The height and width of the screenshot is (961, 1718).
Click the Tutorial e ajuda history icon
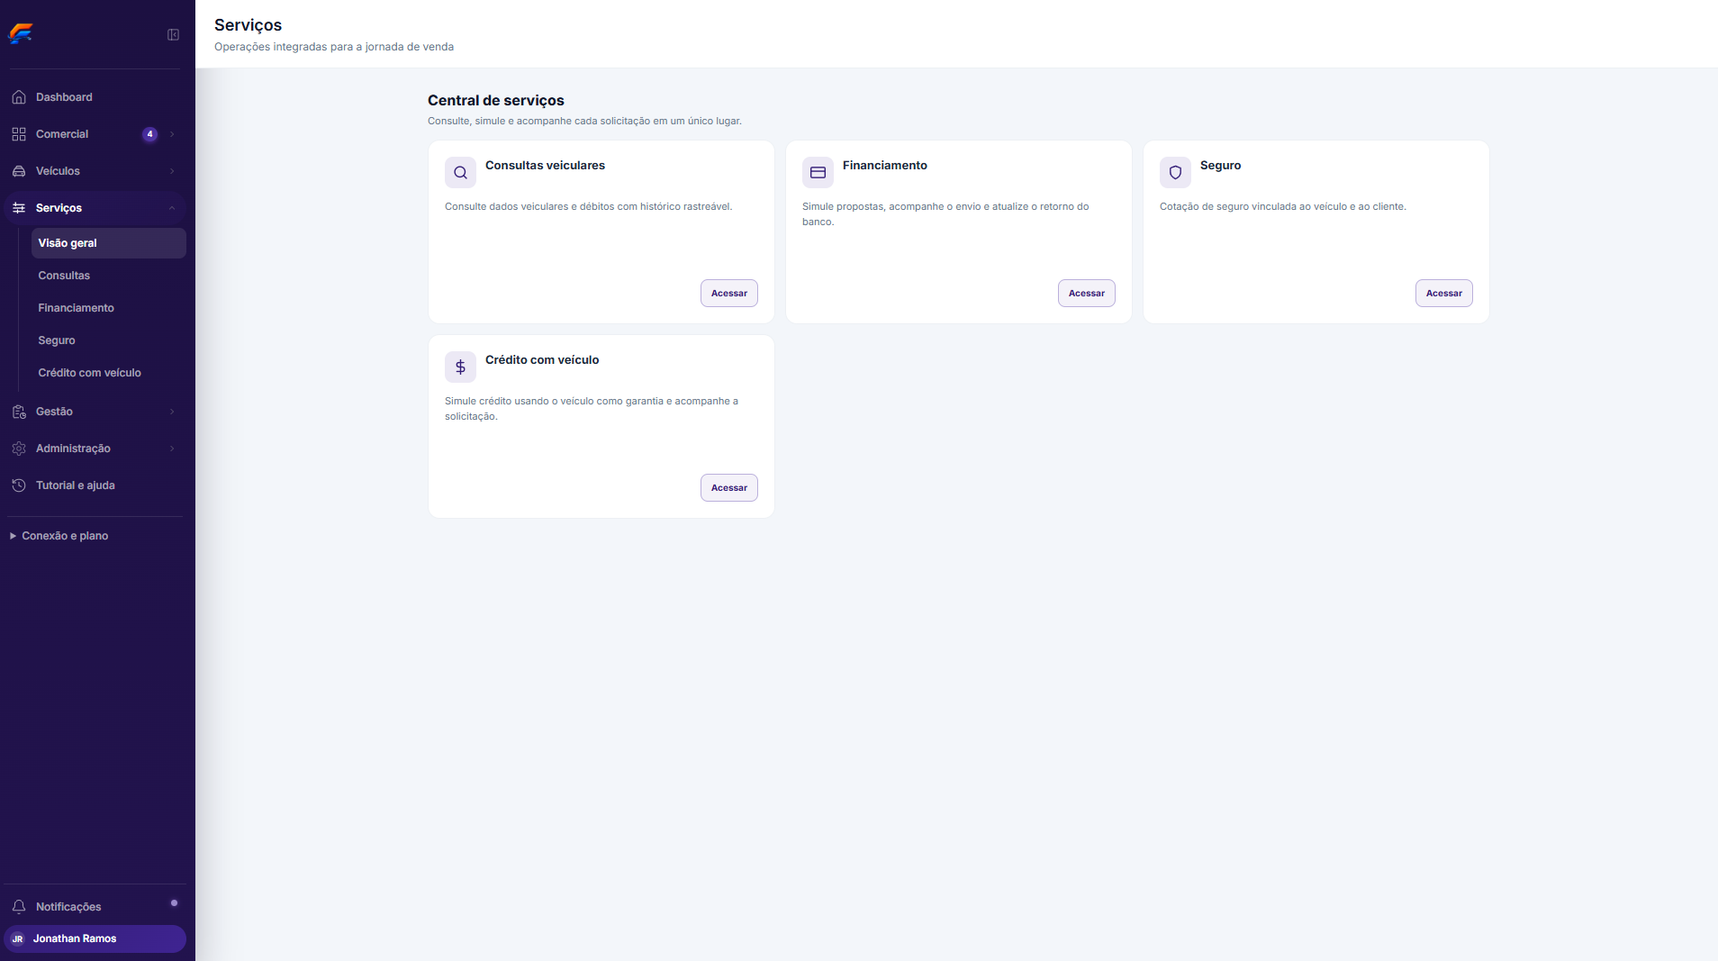[19, 486]
